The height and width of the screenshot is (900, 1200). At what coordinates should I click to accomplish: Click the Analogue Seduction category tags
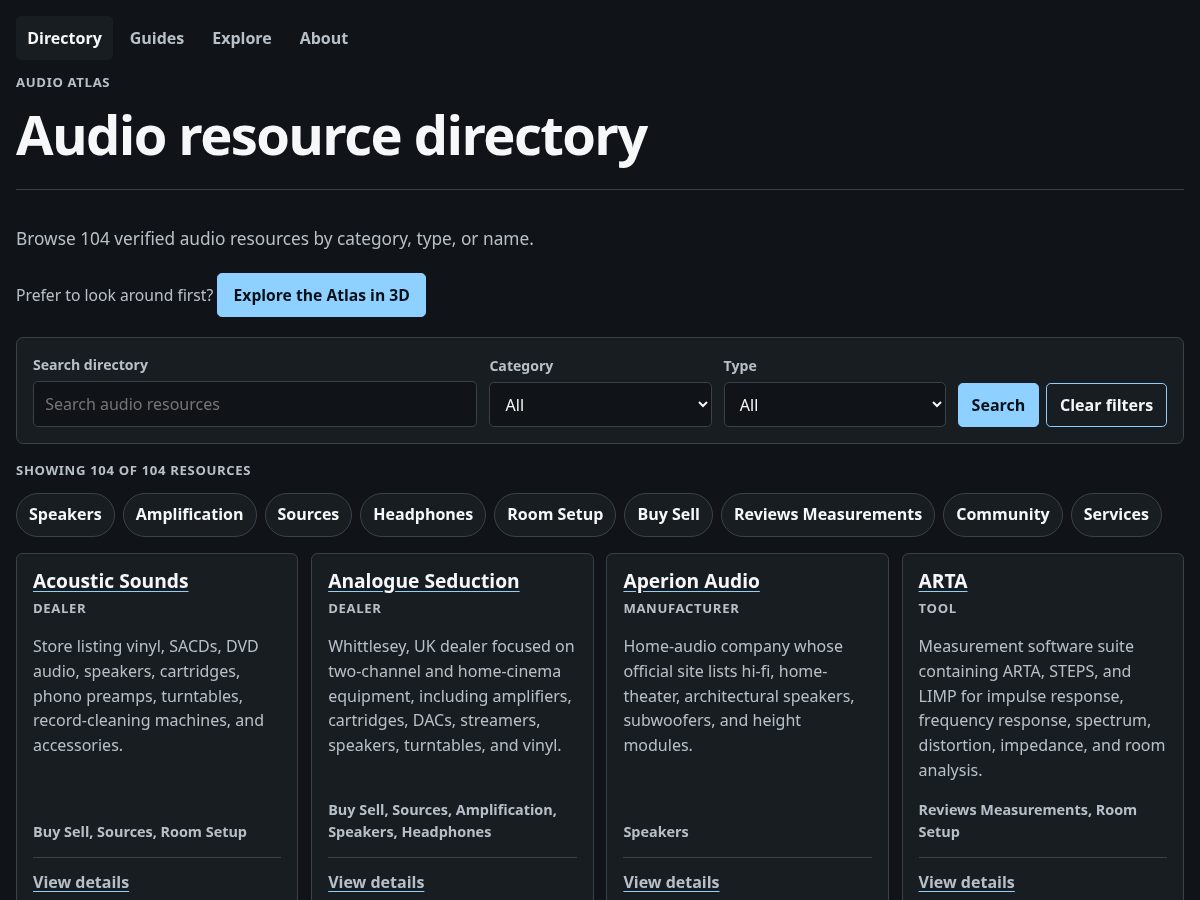coord(442,821)
